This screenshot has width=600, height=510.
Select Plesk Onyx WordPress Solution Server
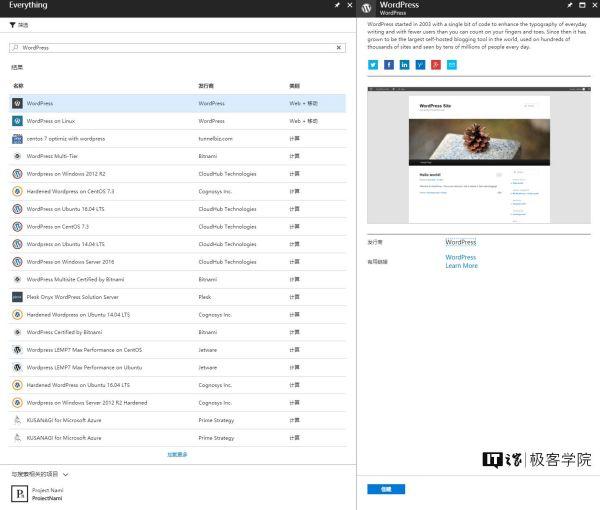tap(72, 297)
